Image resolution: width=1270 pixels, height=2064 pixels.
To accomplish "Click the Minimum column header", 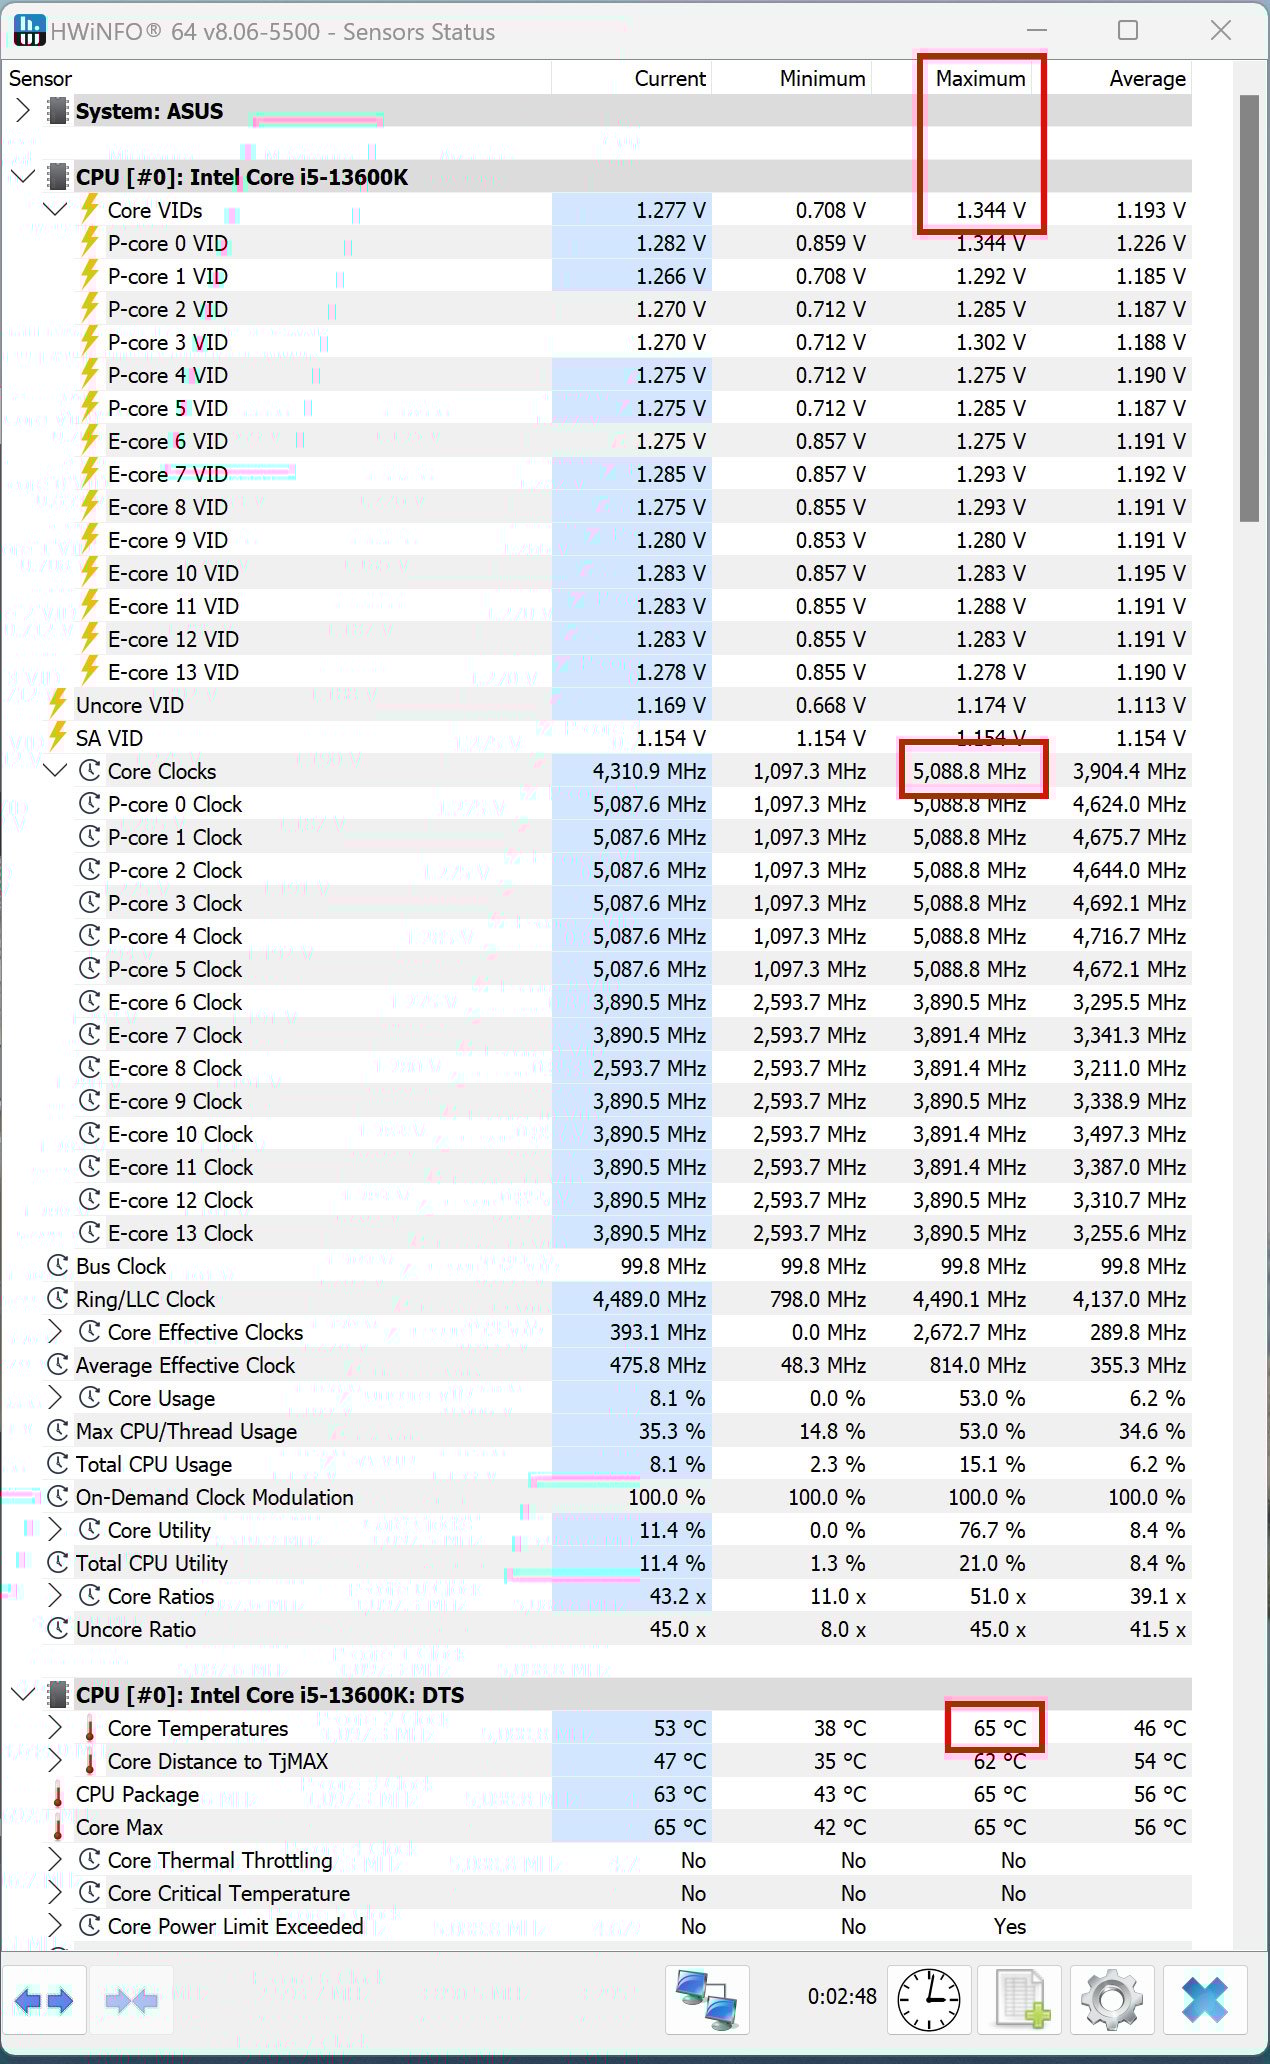I will pos(791,78).
